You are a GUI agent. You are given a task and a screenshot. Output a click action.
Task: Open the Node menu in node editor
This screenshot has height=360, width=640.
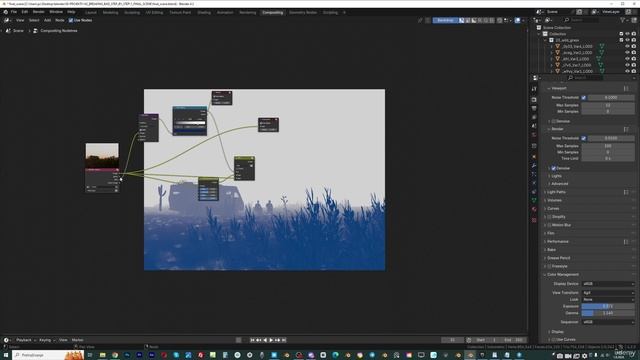pyautogui.click(x=60, y=20)
